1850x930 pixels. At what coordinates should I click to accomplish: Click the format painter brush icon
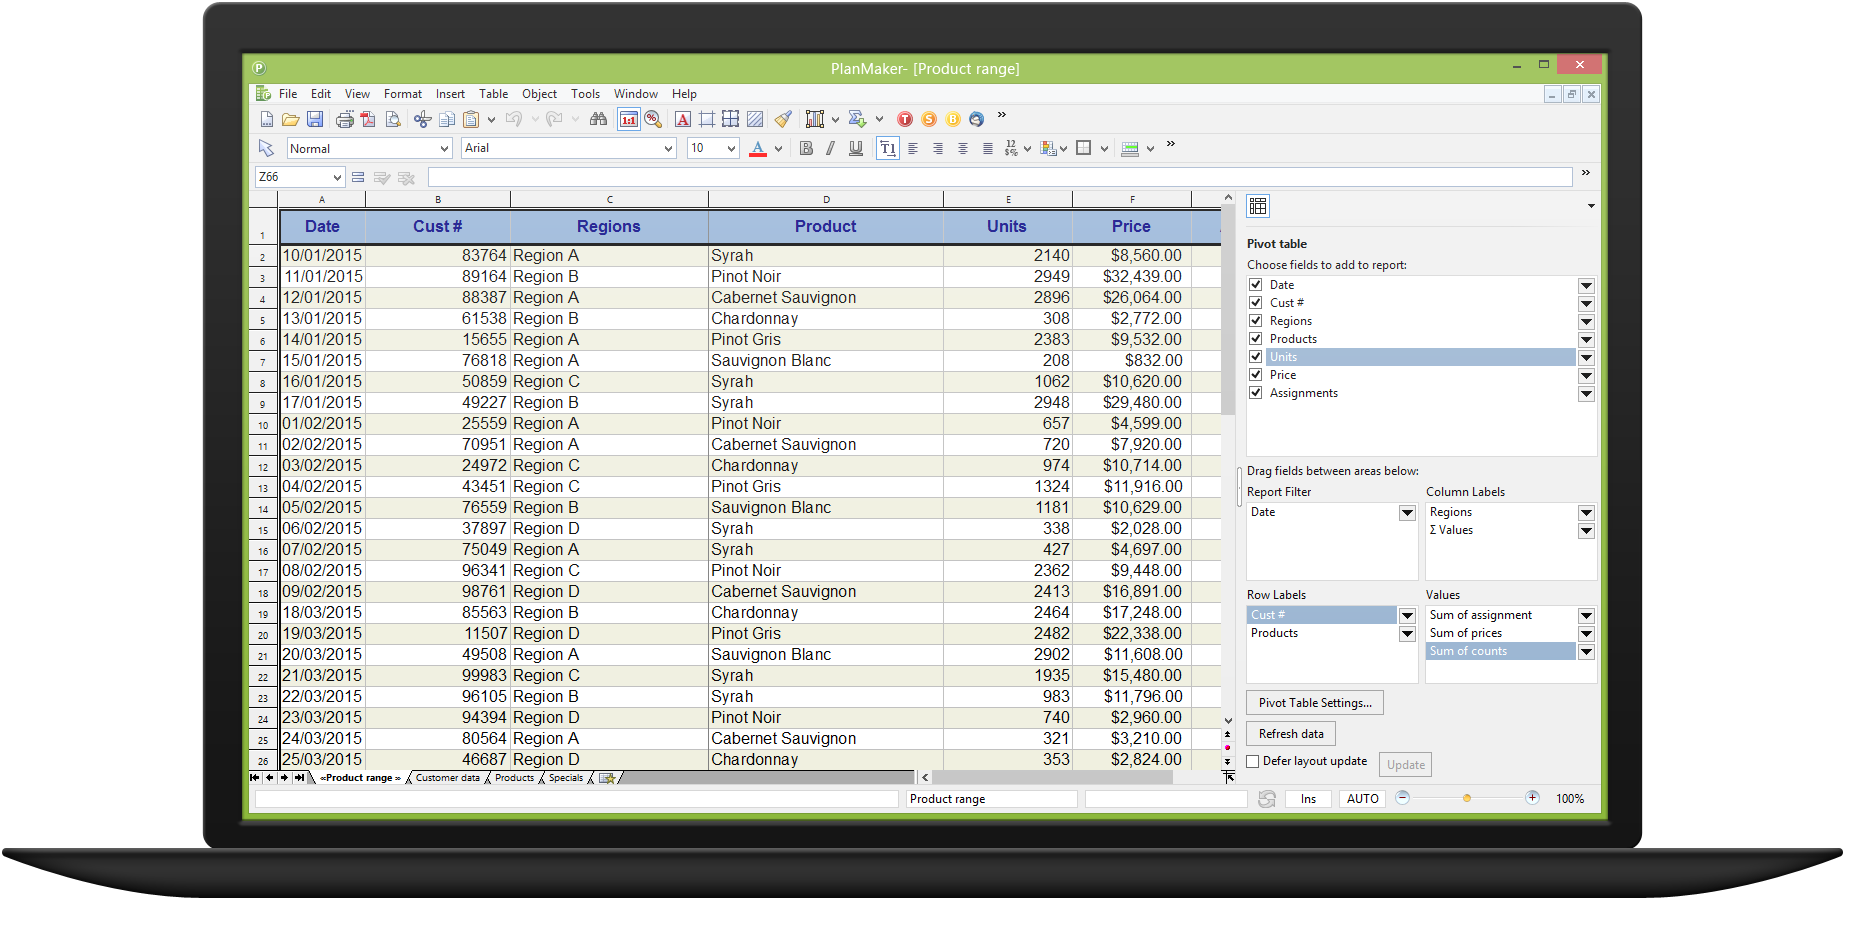coord(783,119)
